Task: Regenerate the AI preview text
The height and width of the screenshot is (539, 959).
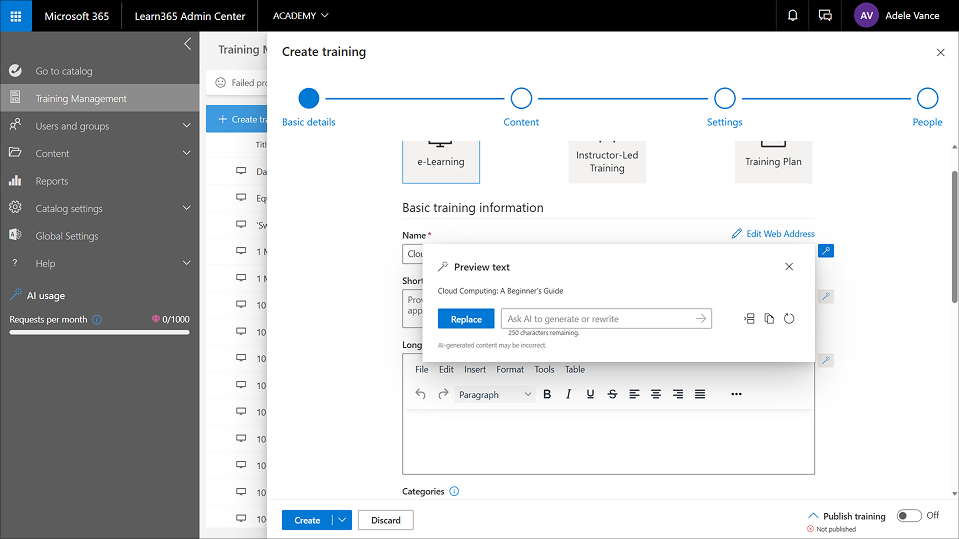Action: 789,319
